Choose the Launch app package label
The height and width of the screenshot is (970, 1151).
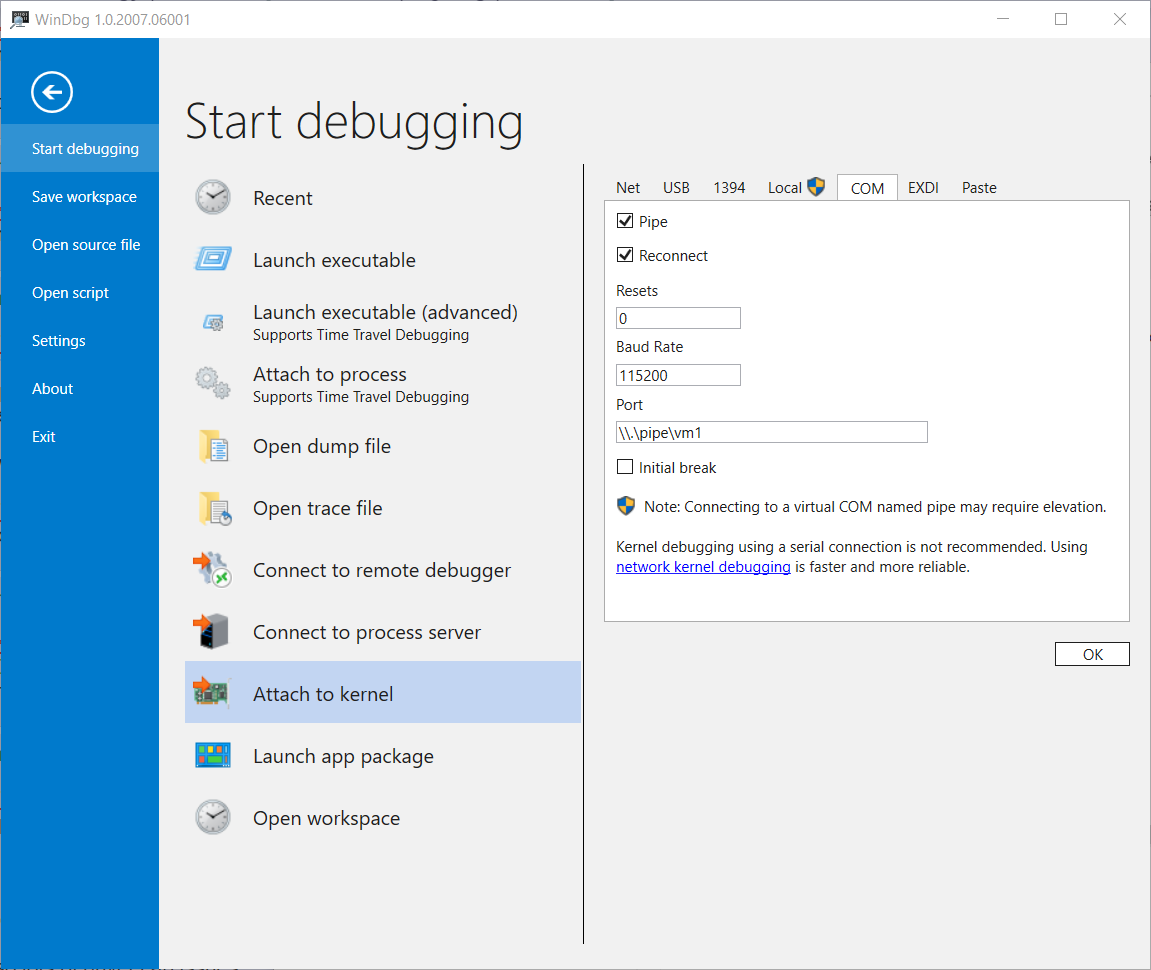coord(343,756)
